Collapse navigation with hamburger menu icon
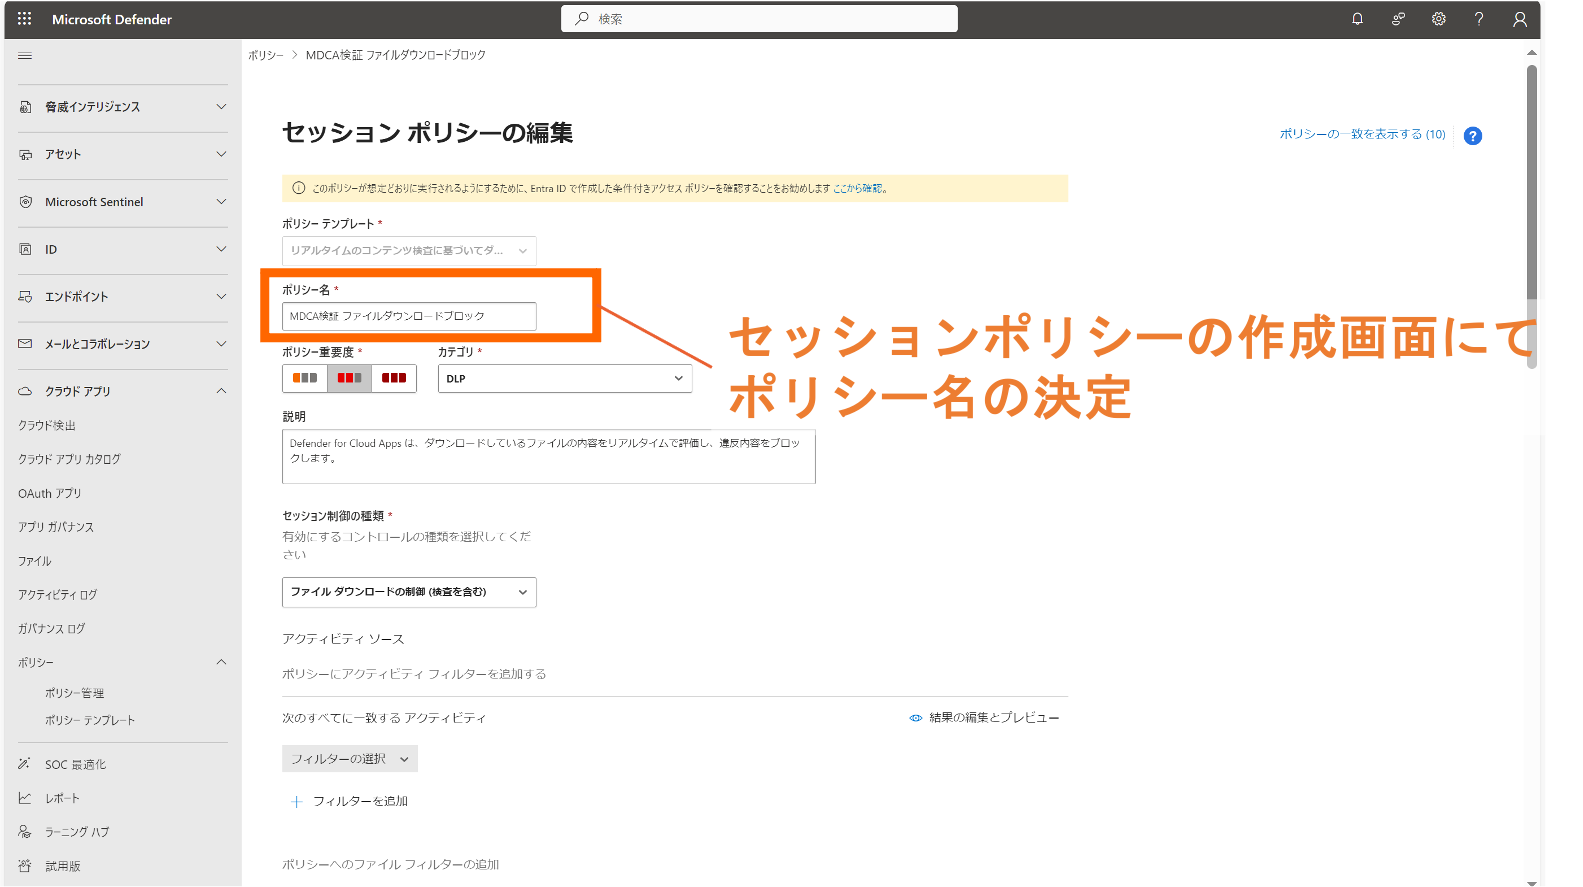This screenshot has width=1583, height=887. coord(25,56)
